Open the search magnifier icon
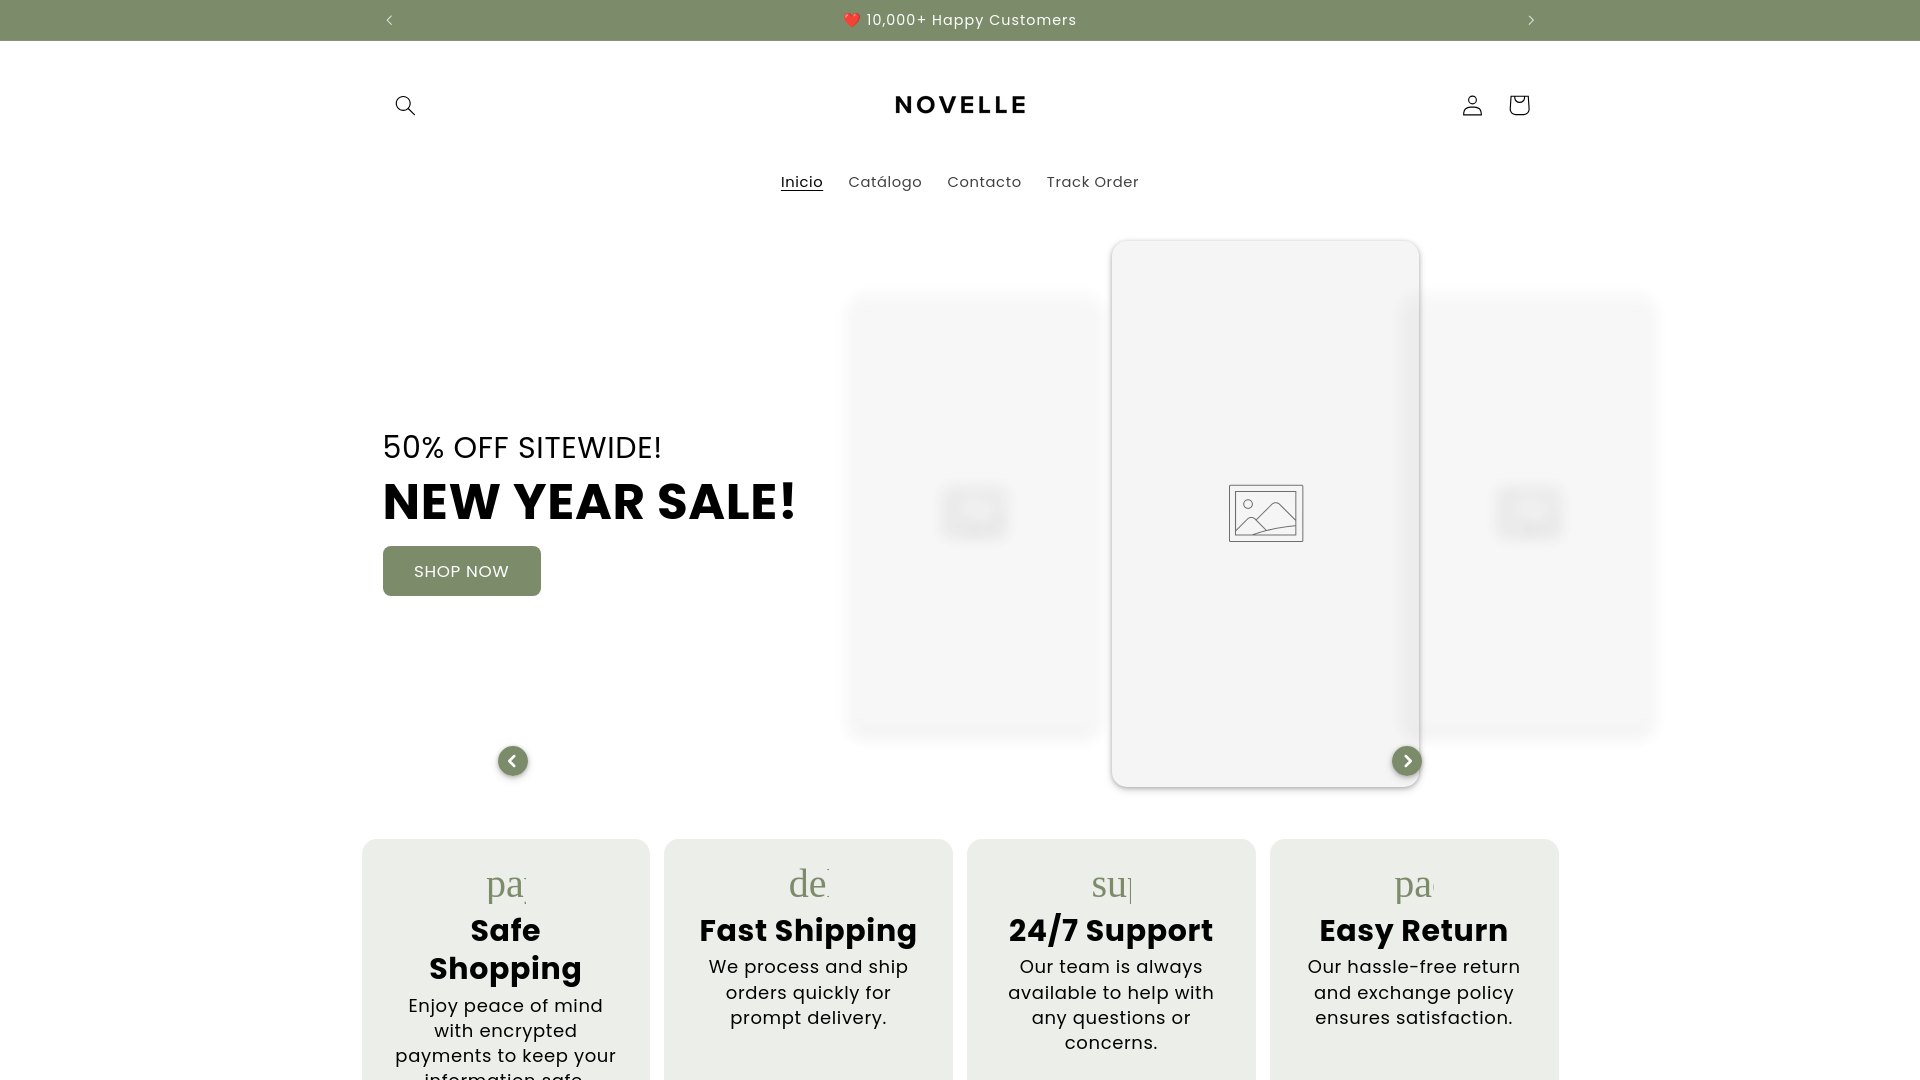1920x1080 pixels. (405, 105)
